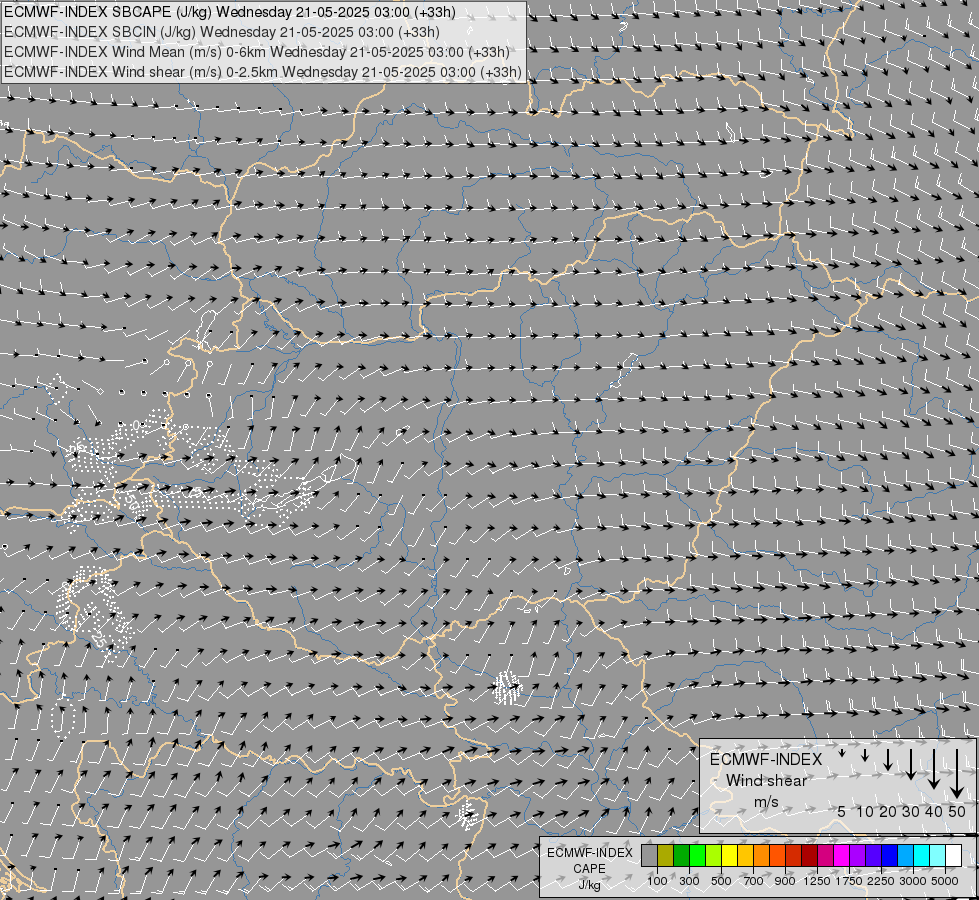Select the Wind Mean 0-6km title line
The height and width of the screenshot is (900, 979).
[x=257, y=52]
